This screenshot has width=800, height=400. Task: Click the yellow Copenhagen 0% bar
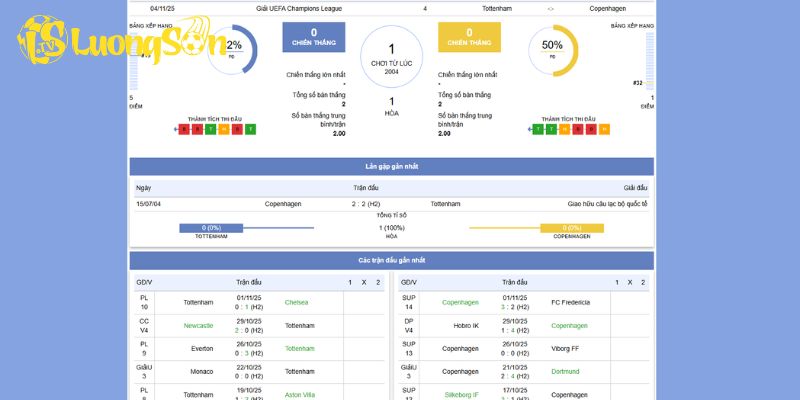(x=572, y=228)
